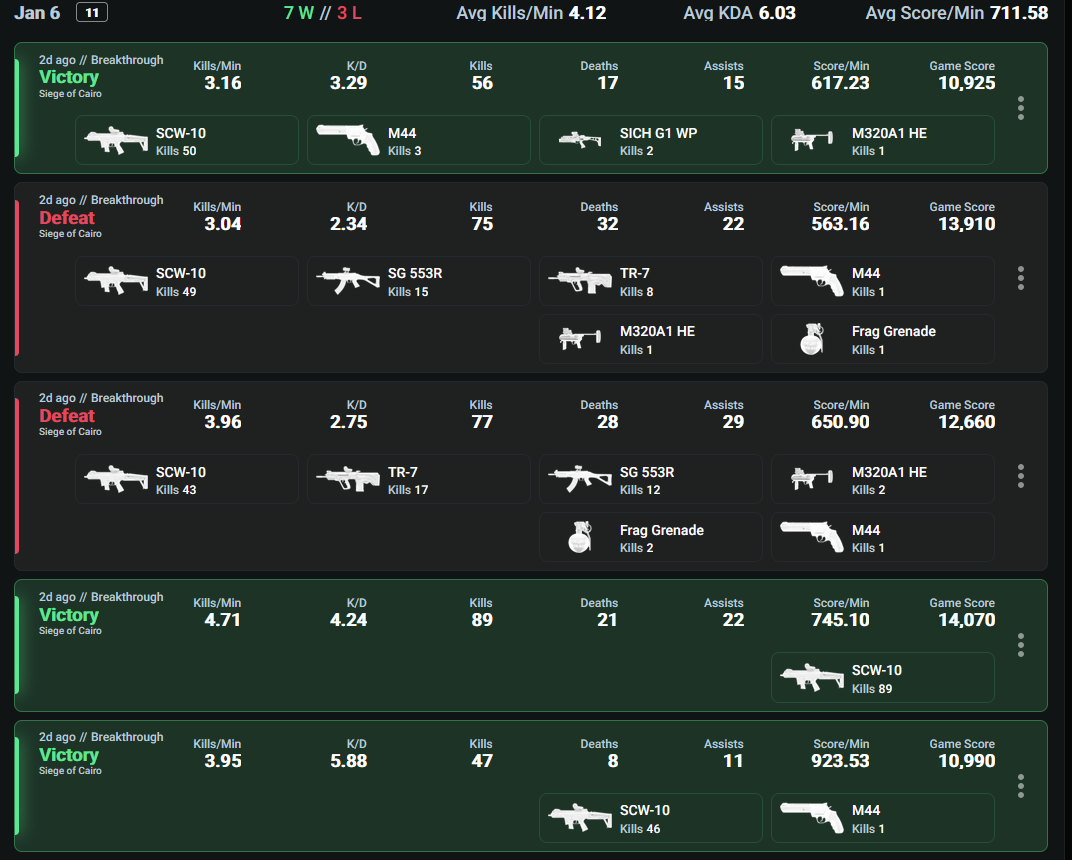Click Score/Min value 923.53

click(x=840, y=761)
